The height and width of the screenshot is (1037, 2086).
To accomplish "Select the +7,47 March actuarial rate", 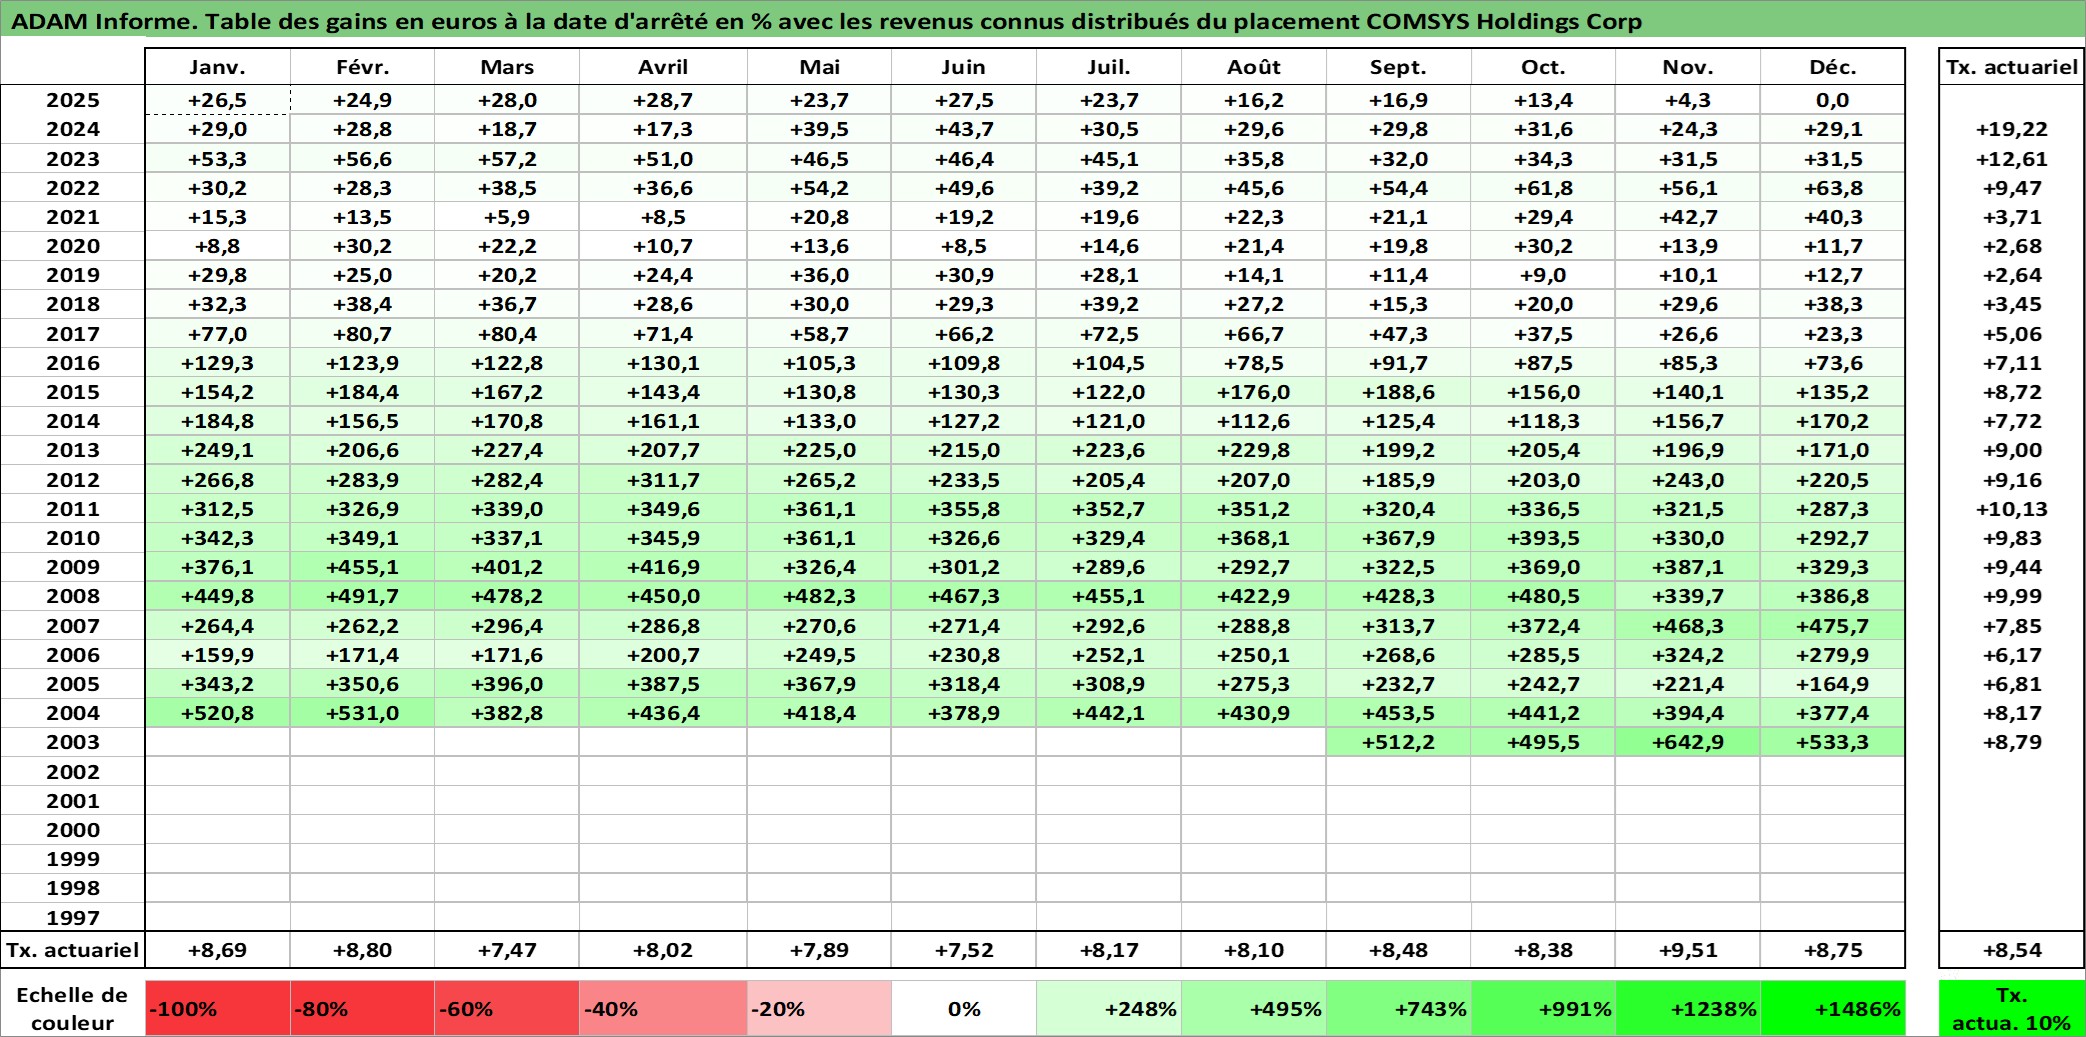I will [507, 950].
